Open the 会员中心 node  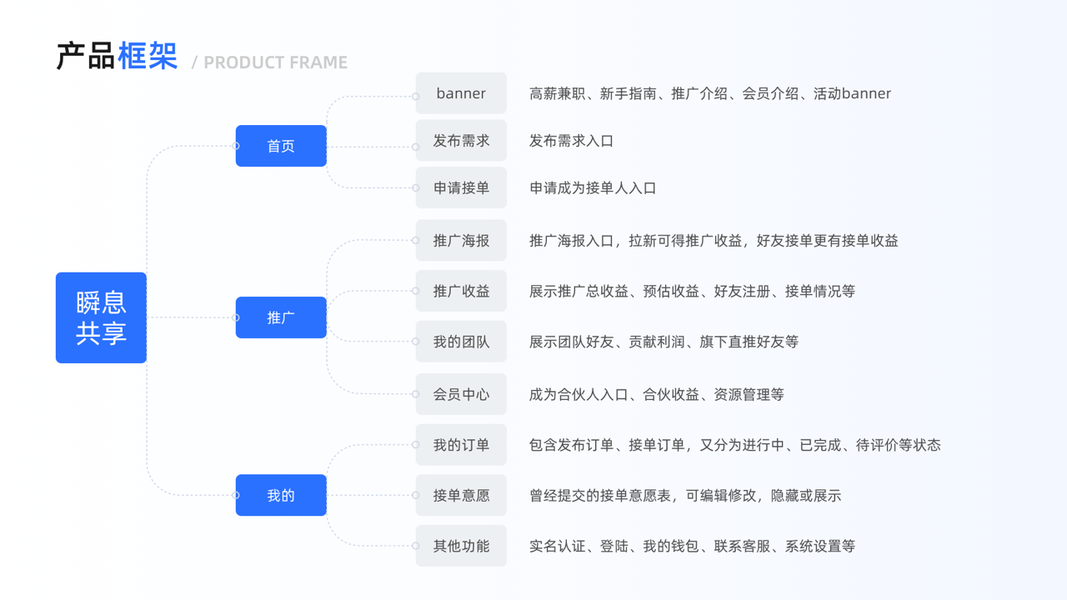click(461, 394)
